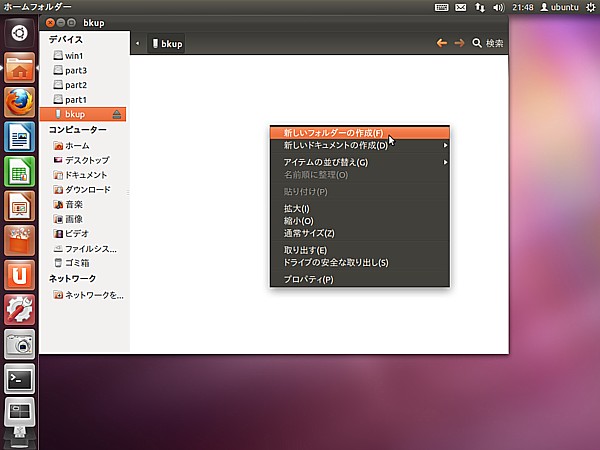Open Ubuntu One launcher icon
600x450 pixels.
[20, 275]
